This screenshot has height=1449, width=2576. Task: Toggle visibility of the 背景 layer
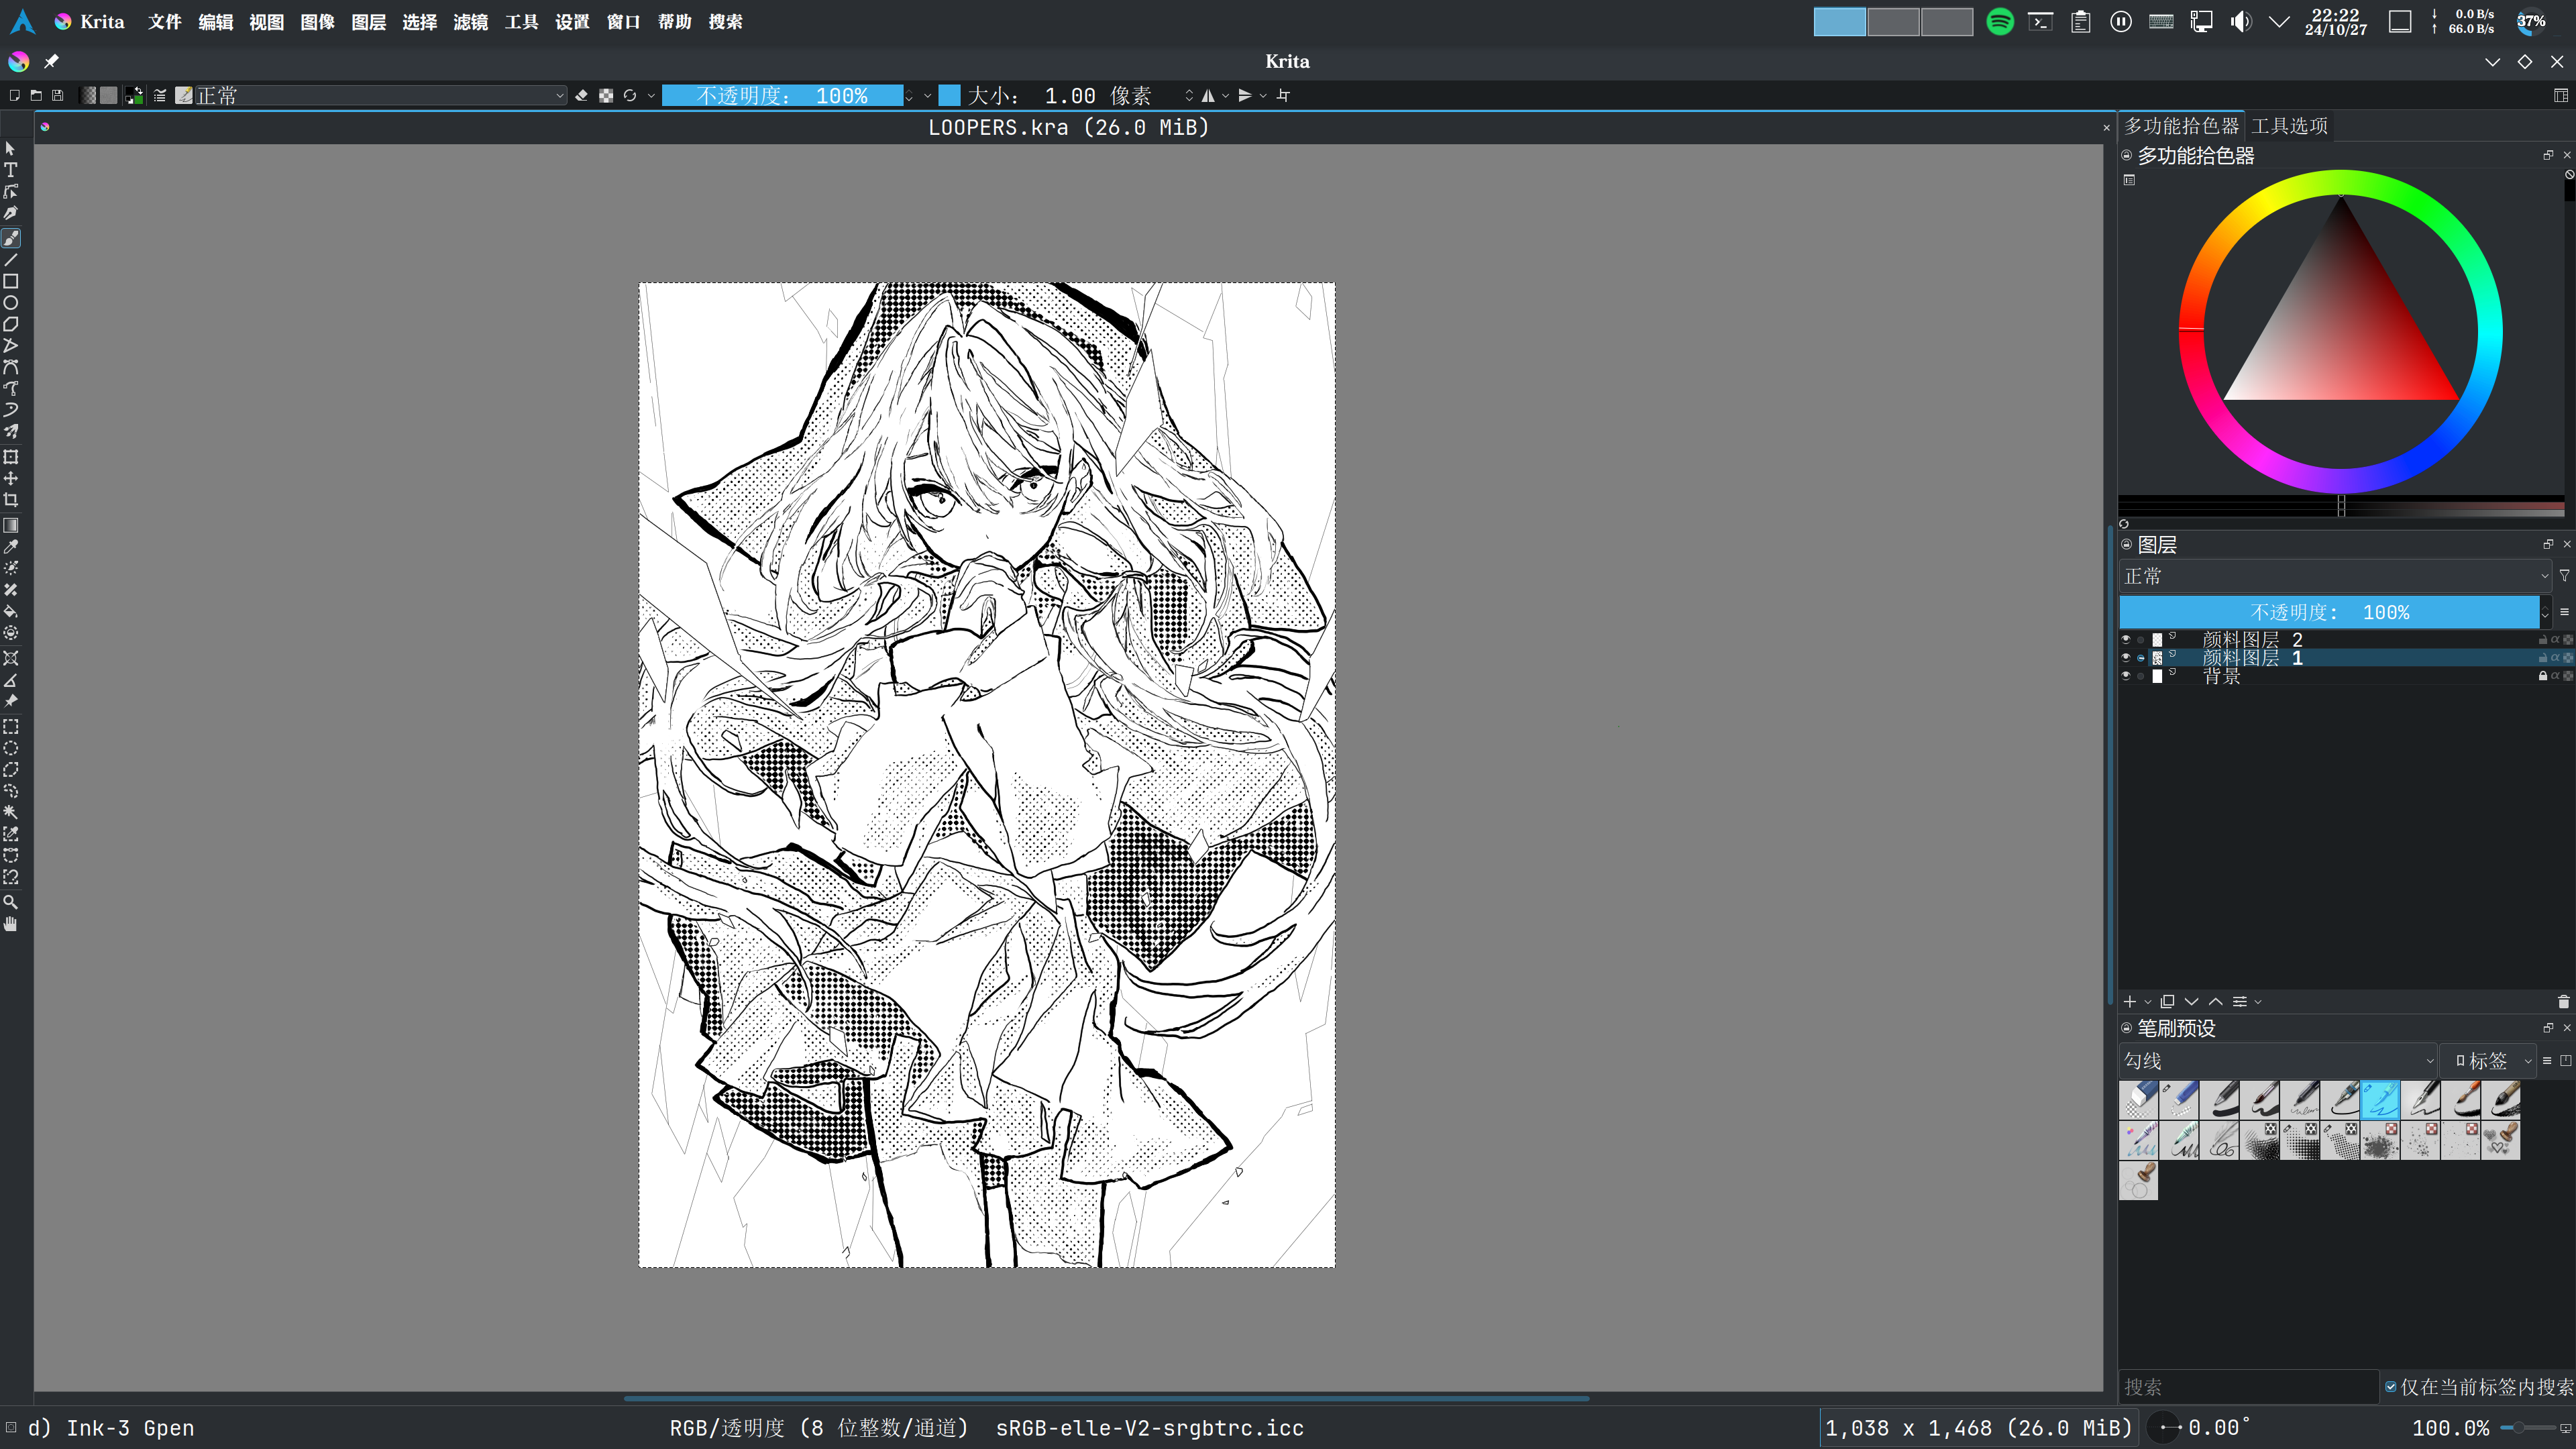pos(2126,676)
